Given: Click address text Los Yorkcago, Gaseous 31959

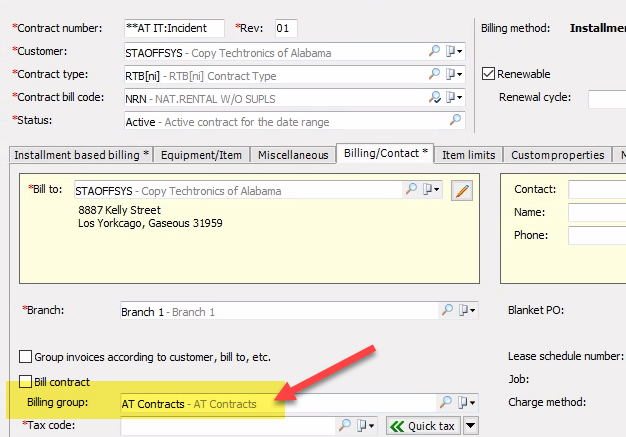Looking at the screenshot, I should coord(150,223).
